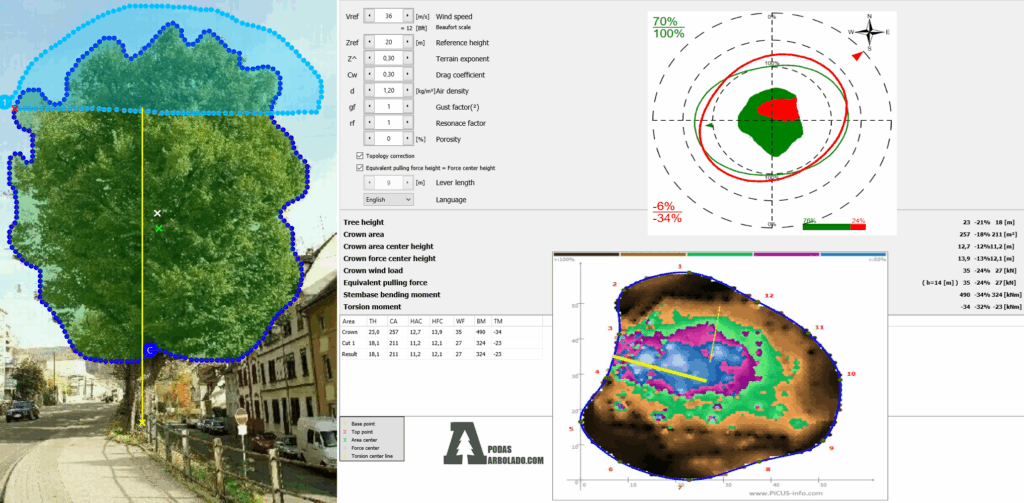
Task: Increase Vref wind speed with right arrow
Action: tap(407, 16)
